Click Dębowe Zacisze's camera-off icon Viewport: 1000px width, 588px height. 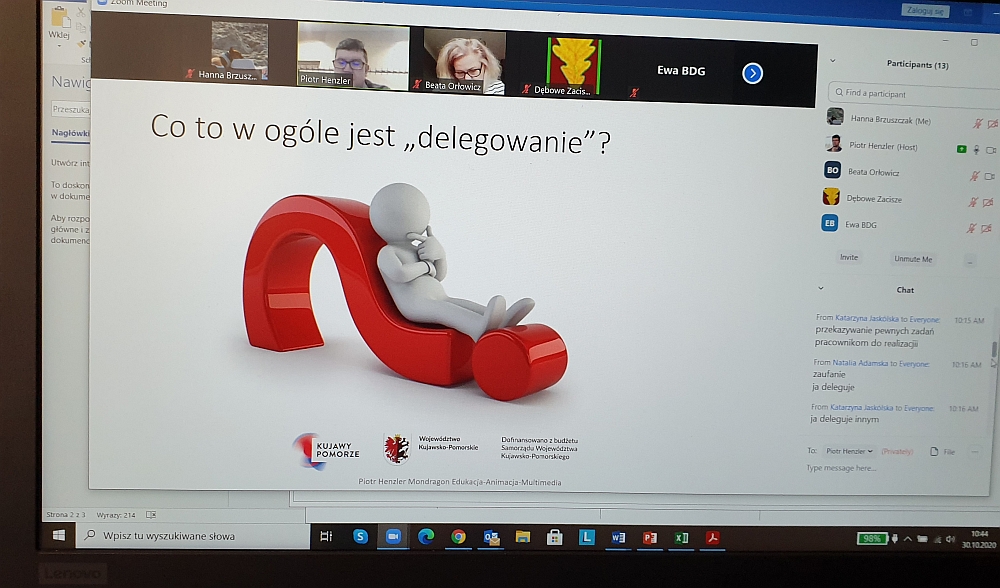click(x=988, y=202)
